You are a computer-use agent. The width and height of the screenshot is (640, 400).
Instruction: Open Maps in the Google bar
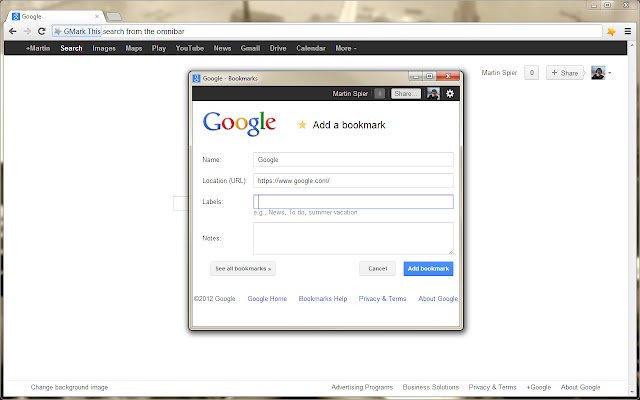point(134,48)
